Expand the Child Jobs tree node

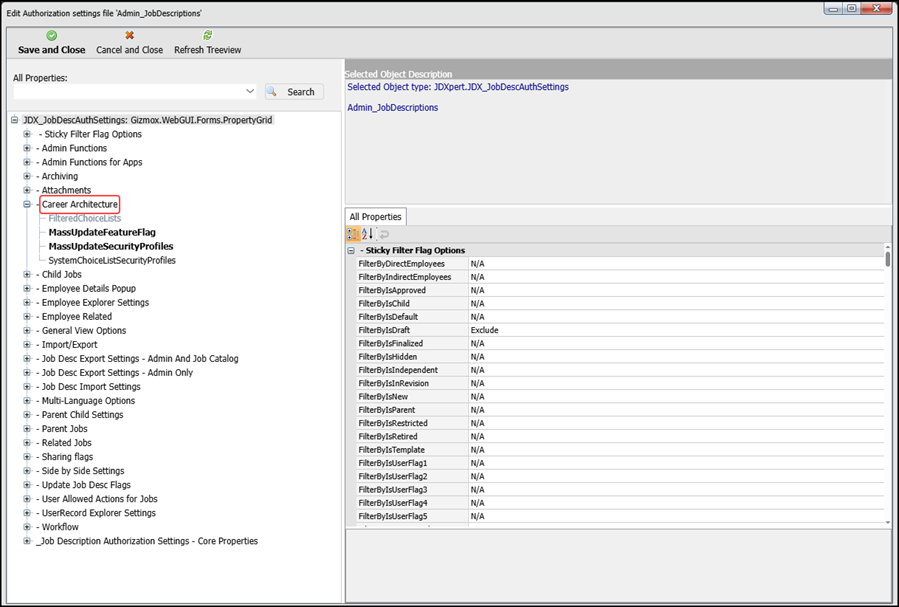point(27,275)
